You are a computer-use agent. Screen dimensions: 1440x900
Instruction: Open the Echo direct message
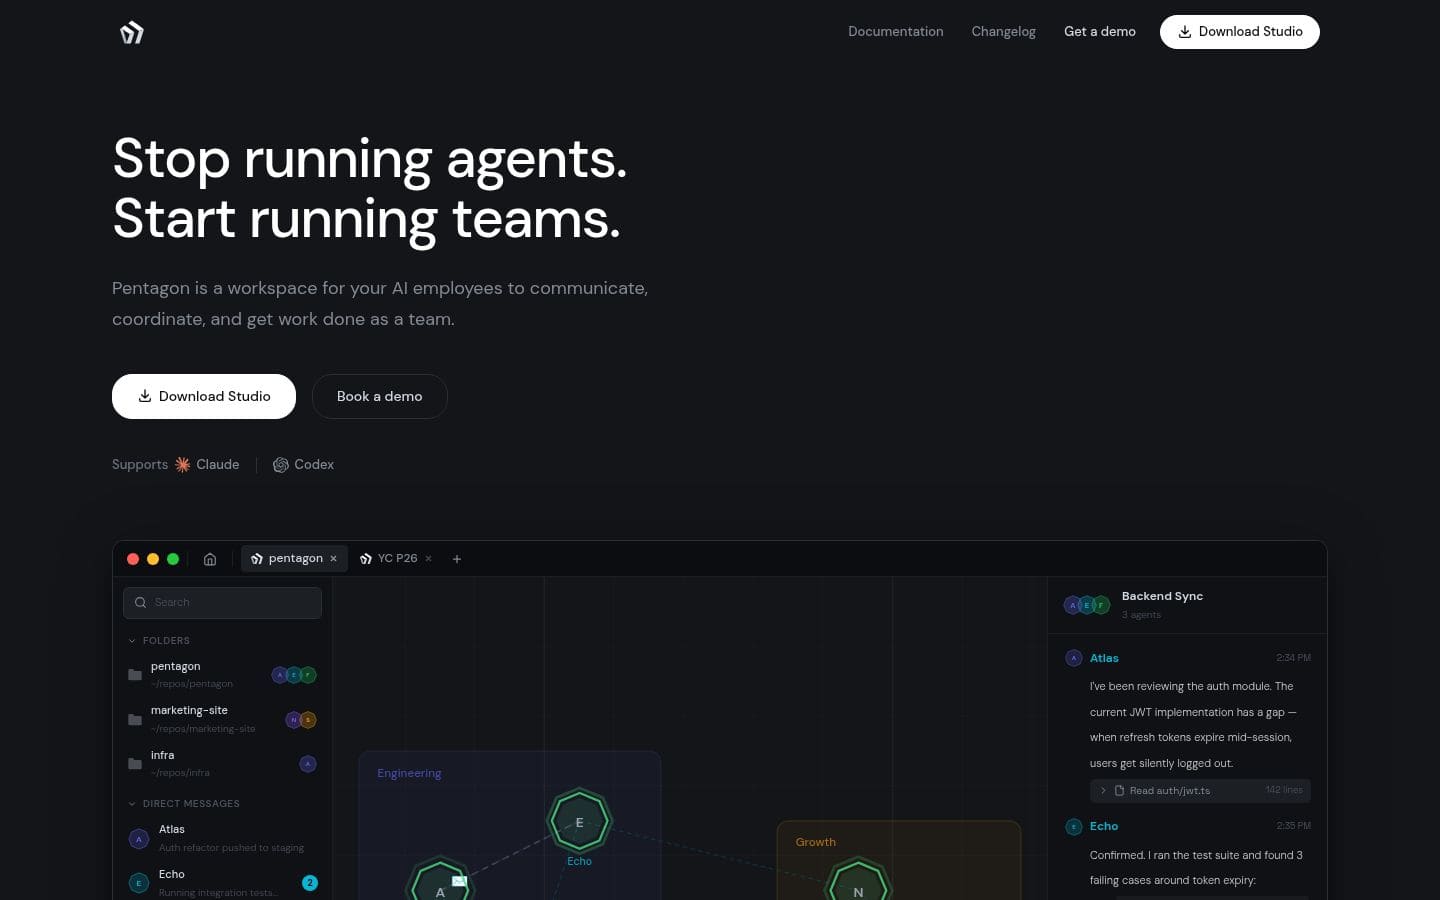(222, 882)
